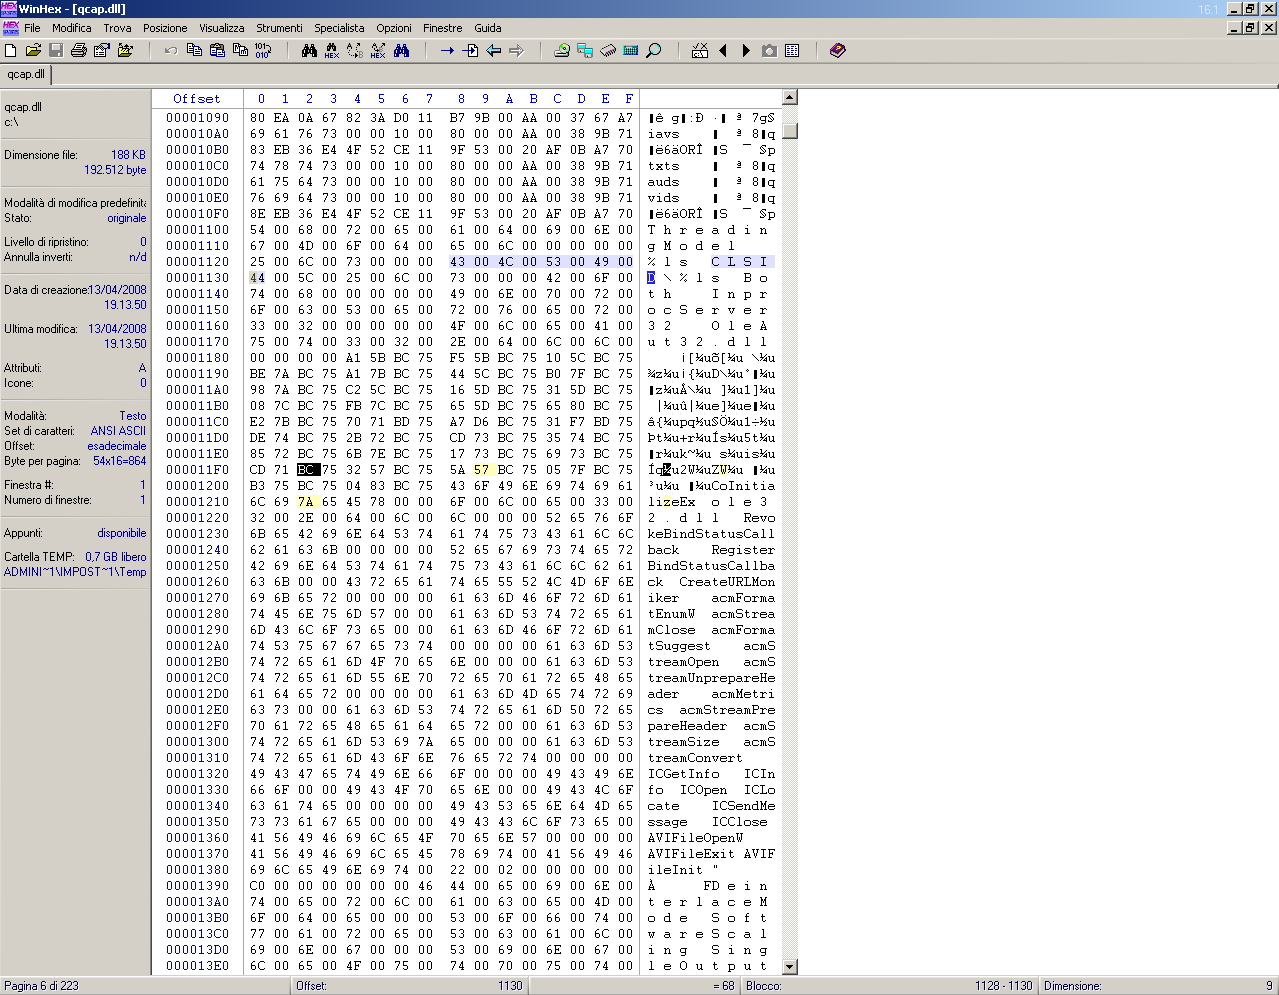Click the magnifying glass analyze icon
Viewport: 1279px width, 995px height.
coord(654,50)
